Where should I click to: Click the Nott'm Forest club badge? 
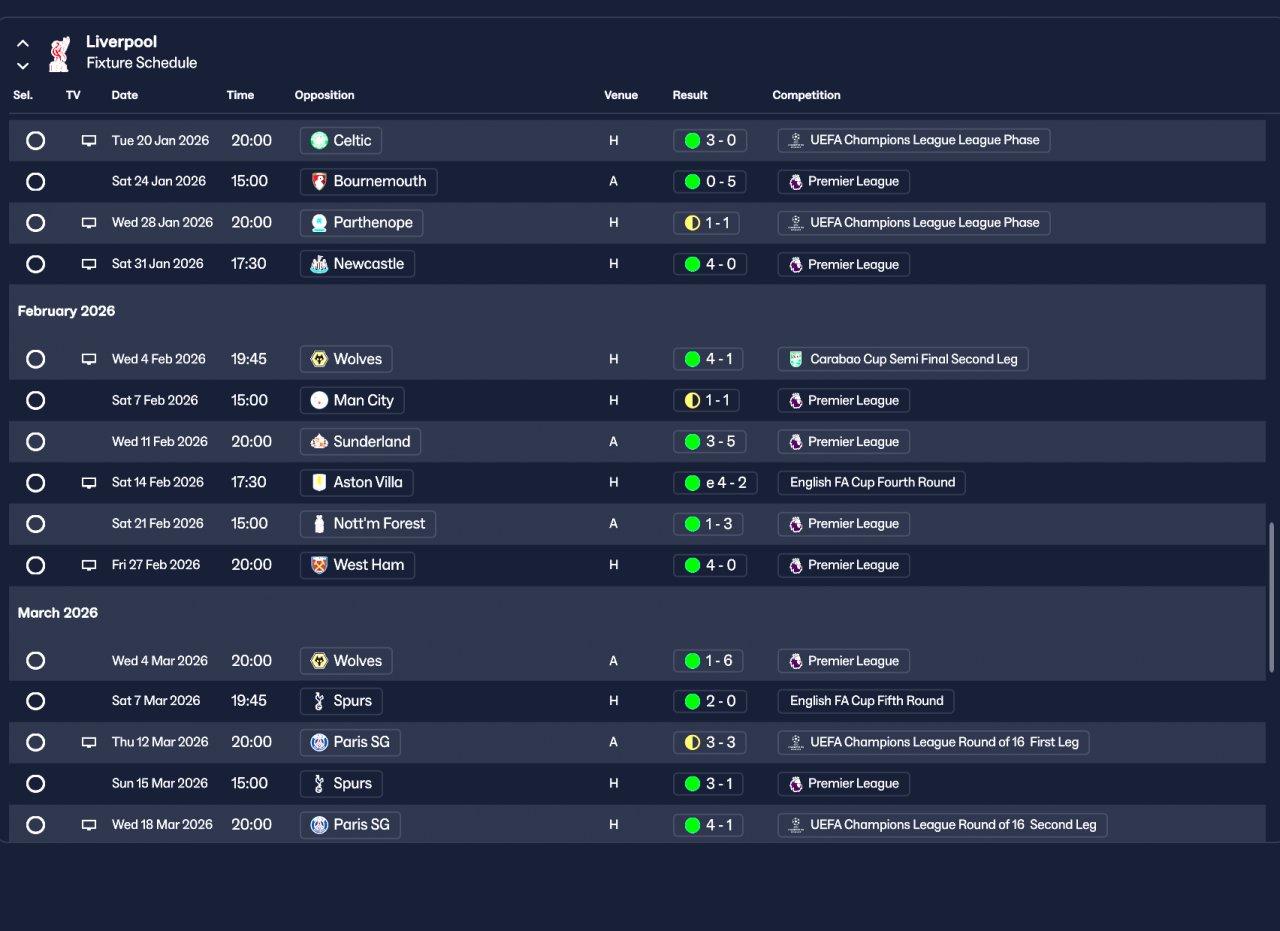319,524
